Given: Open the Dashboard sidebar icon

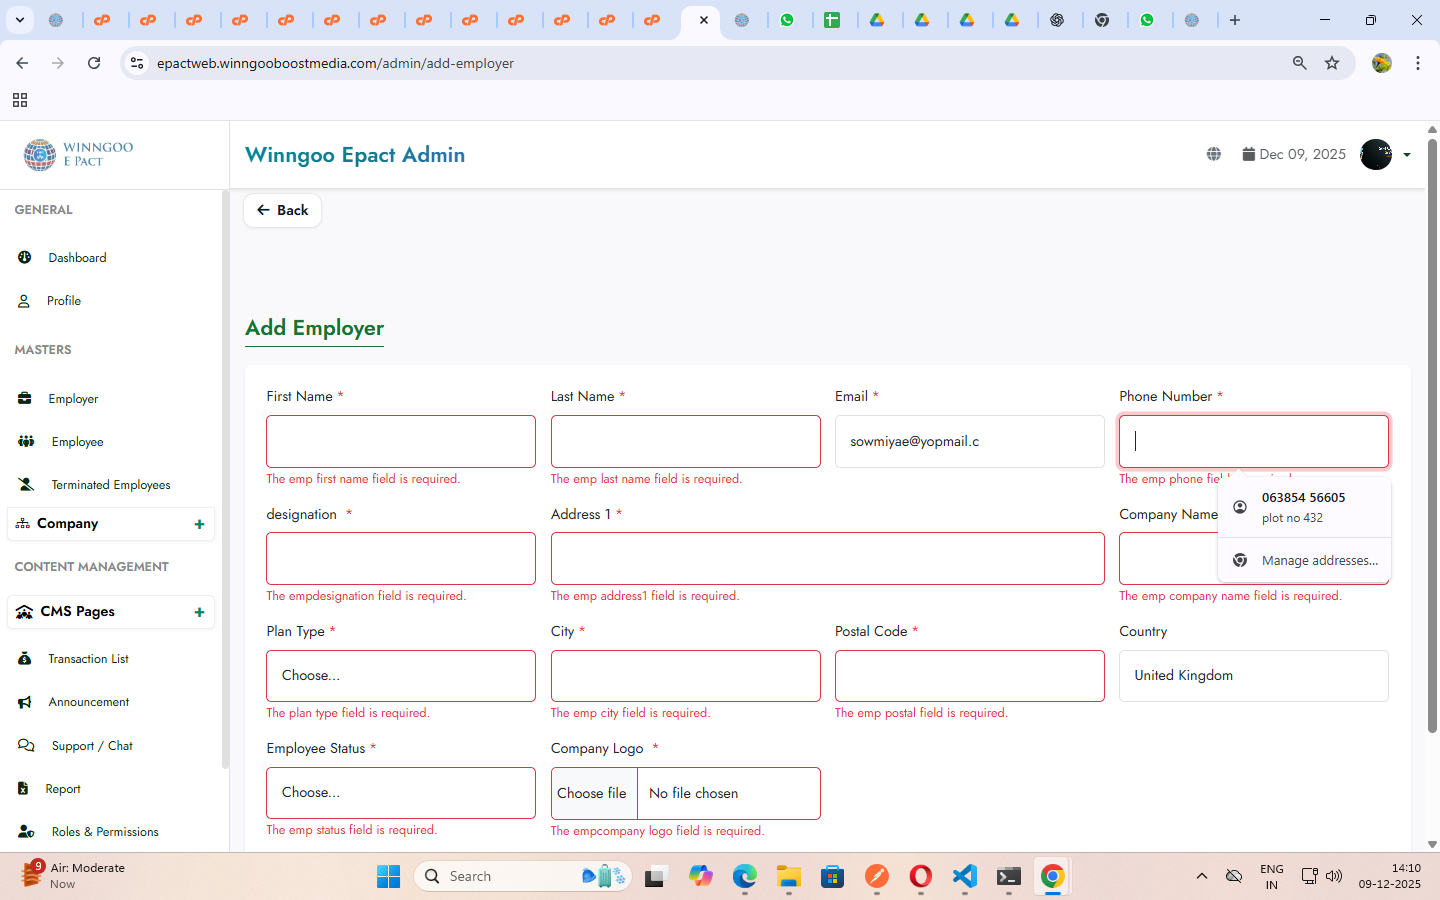Looking at the screenshot, I should point(25,257).
